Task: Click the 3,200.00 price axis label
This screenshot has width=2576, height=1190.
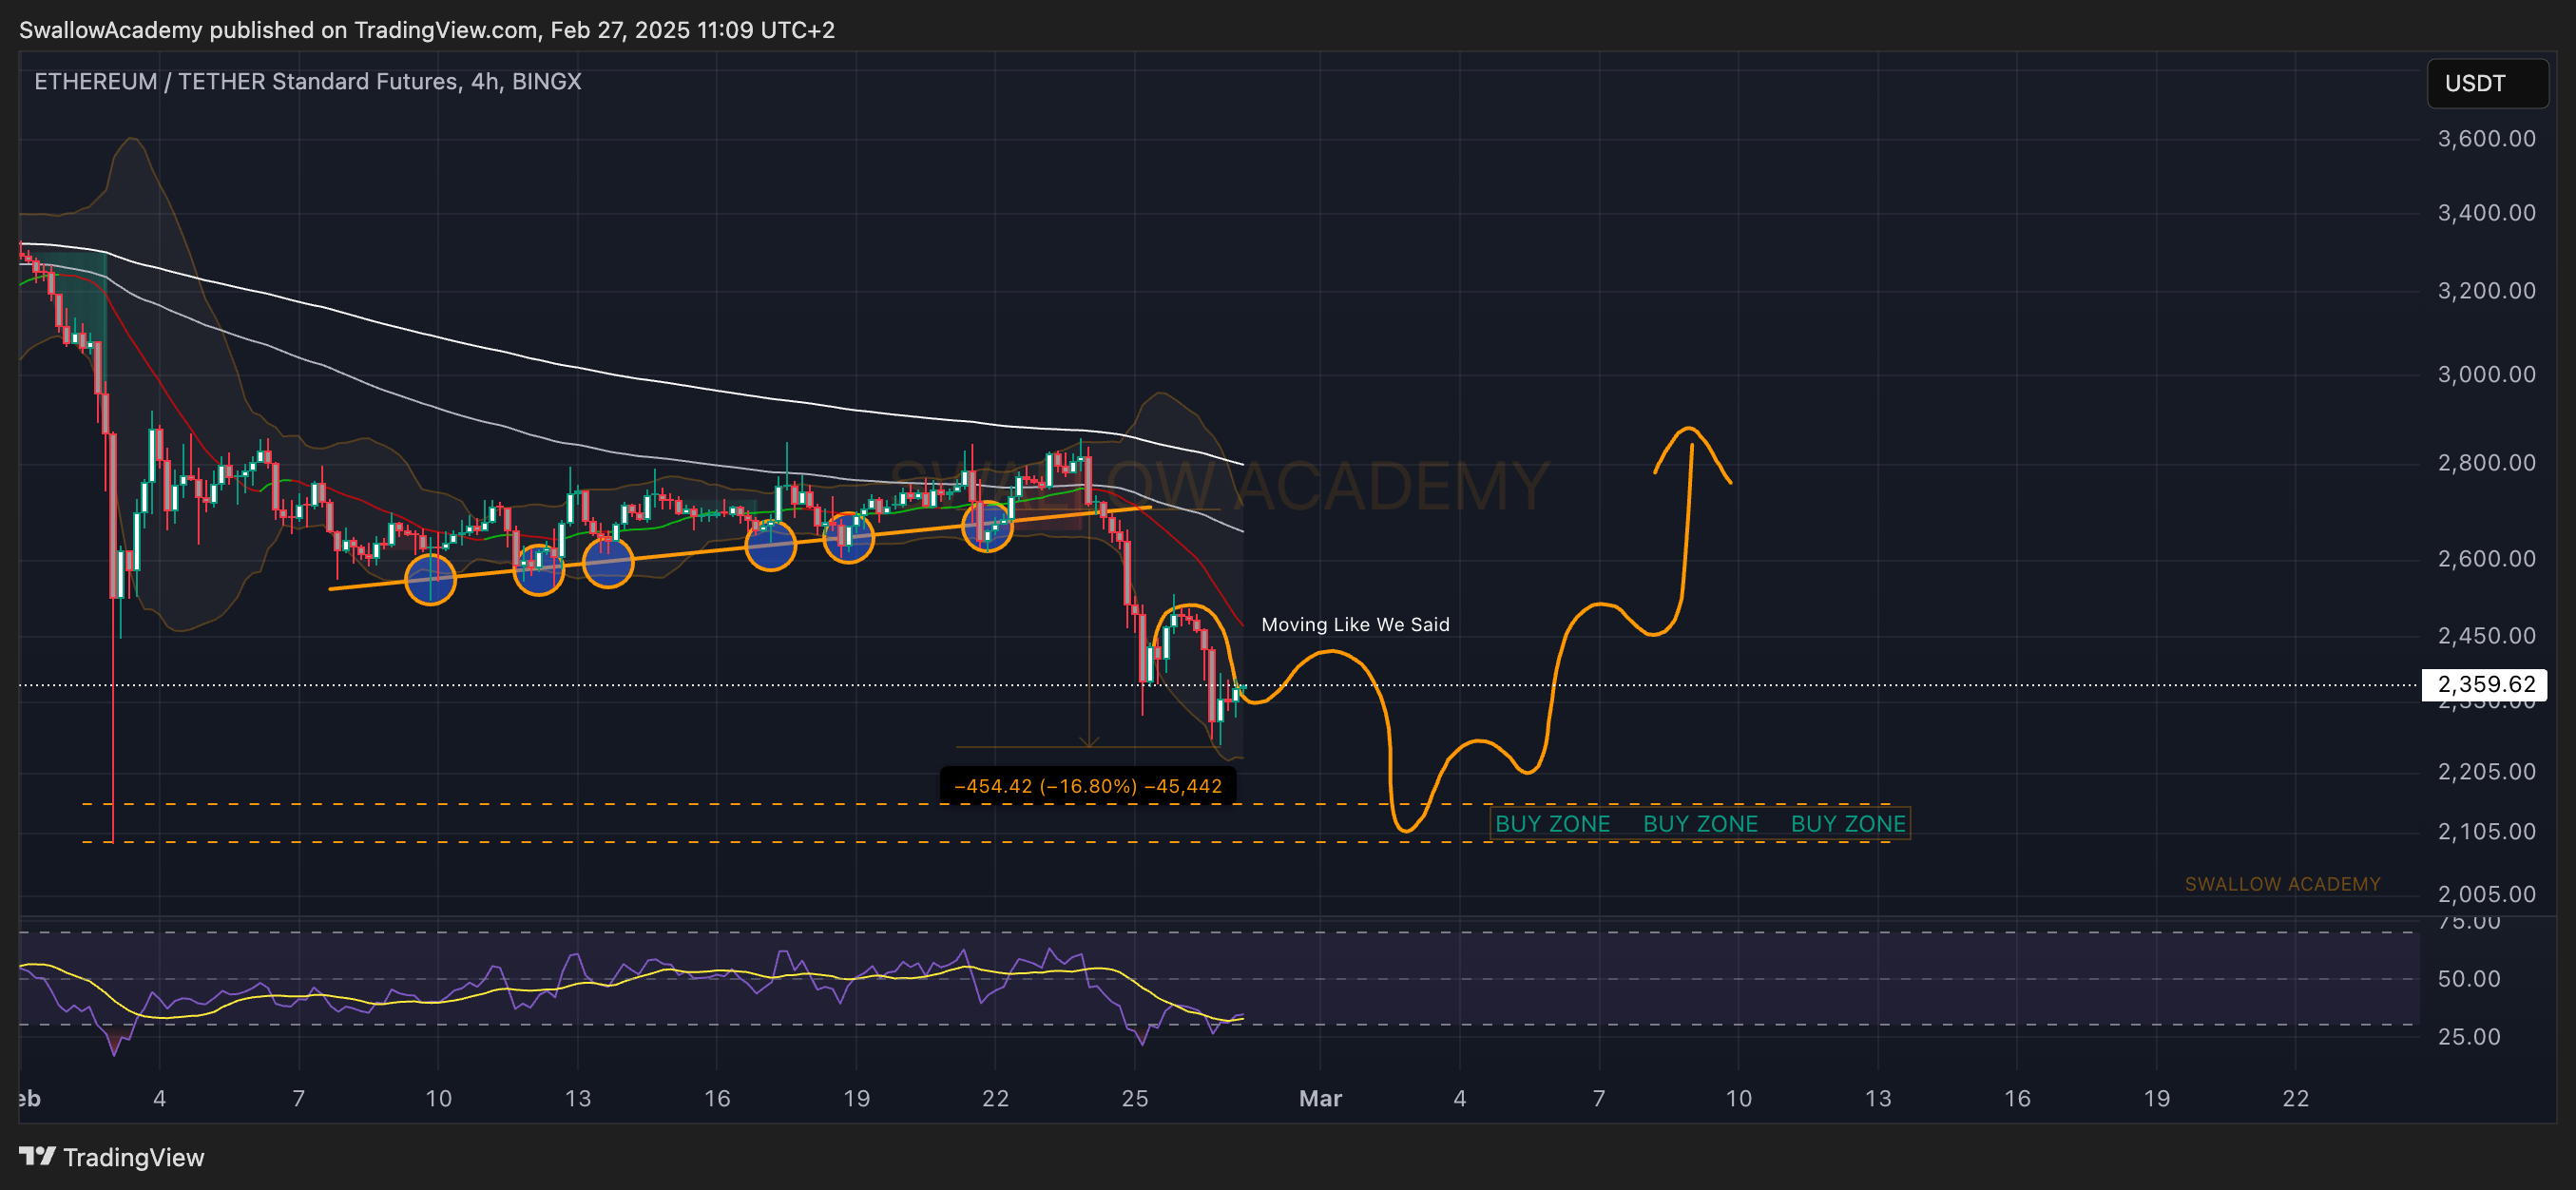Action: (2486, 290)
